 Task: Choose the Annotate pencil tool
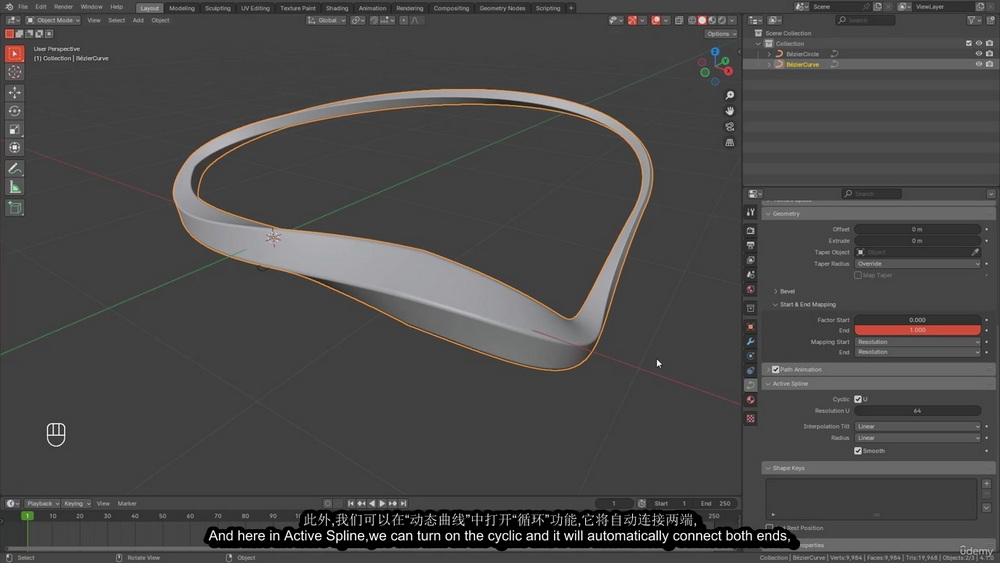14,169
